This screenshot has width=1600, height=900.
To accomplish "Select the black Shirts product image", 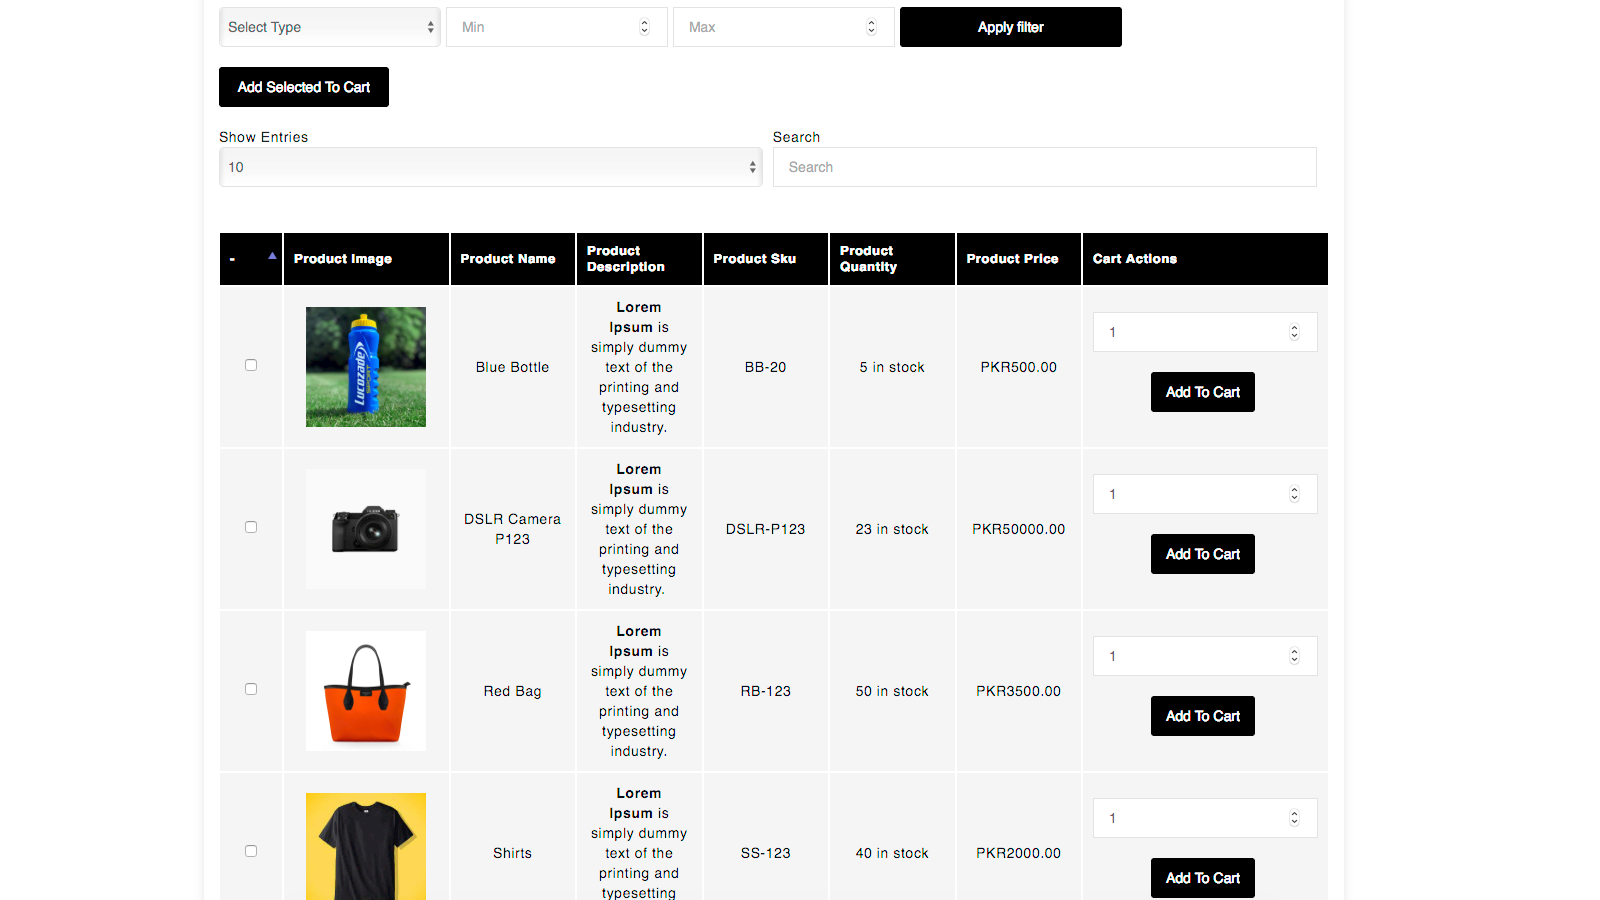I will [365, 846].
